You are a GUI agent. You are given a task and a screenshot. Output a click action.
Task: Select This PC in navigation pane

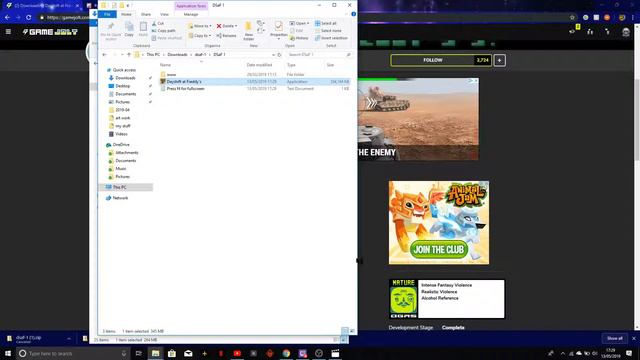tap(120, 187)
